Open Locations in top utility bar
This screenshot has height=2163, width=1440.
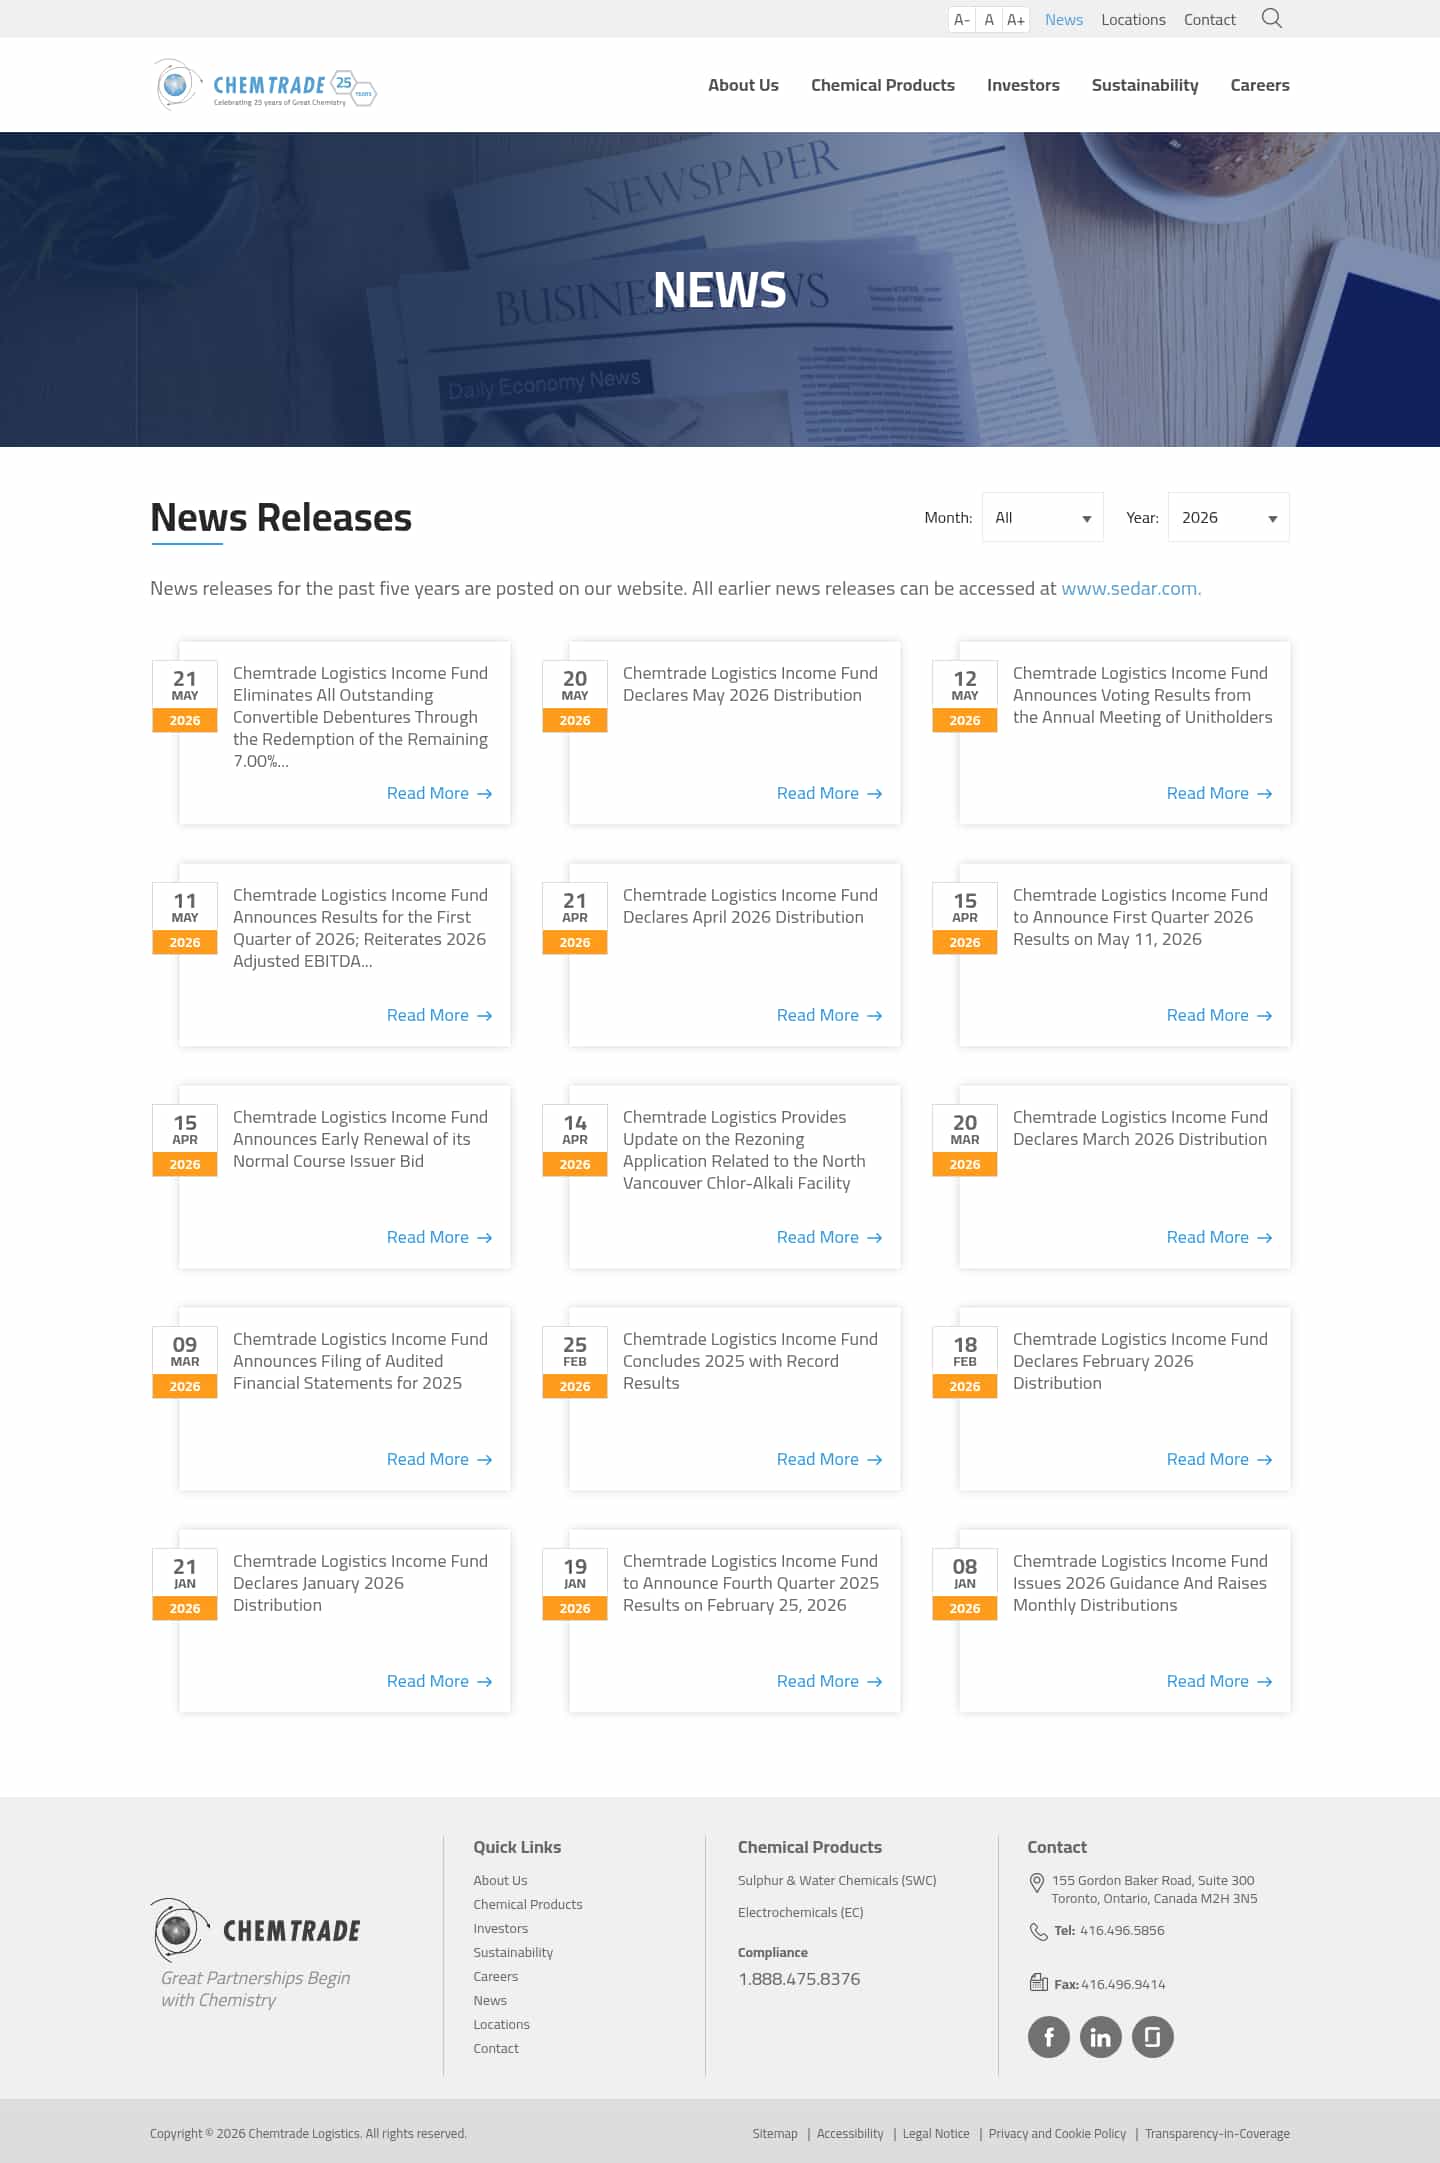[x=1133, y=20]
